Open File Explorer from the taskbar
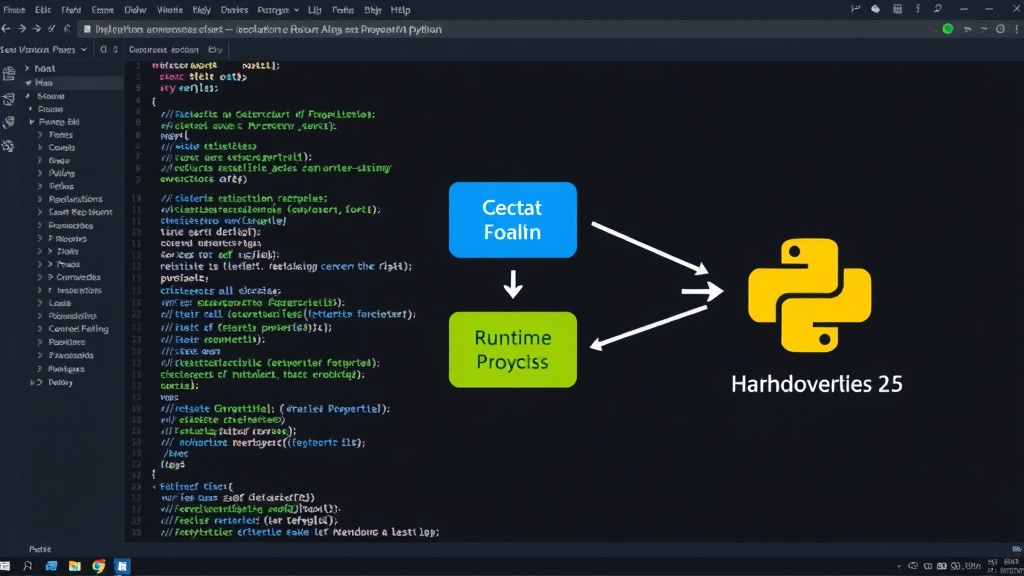This screenshot has height=576, width=1024. coord(74,566)
